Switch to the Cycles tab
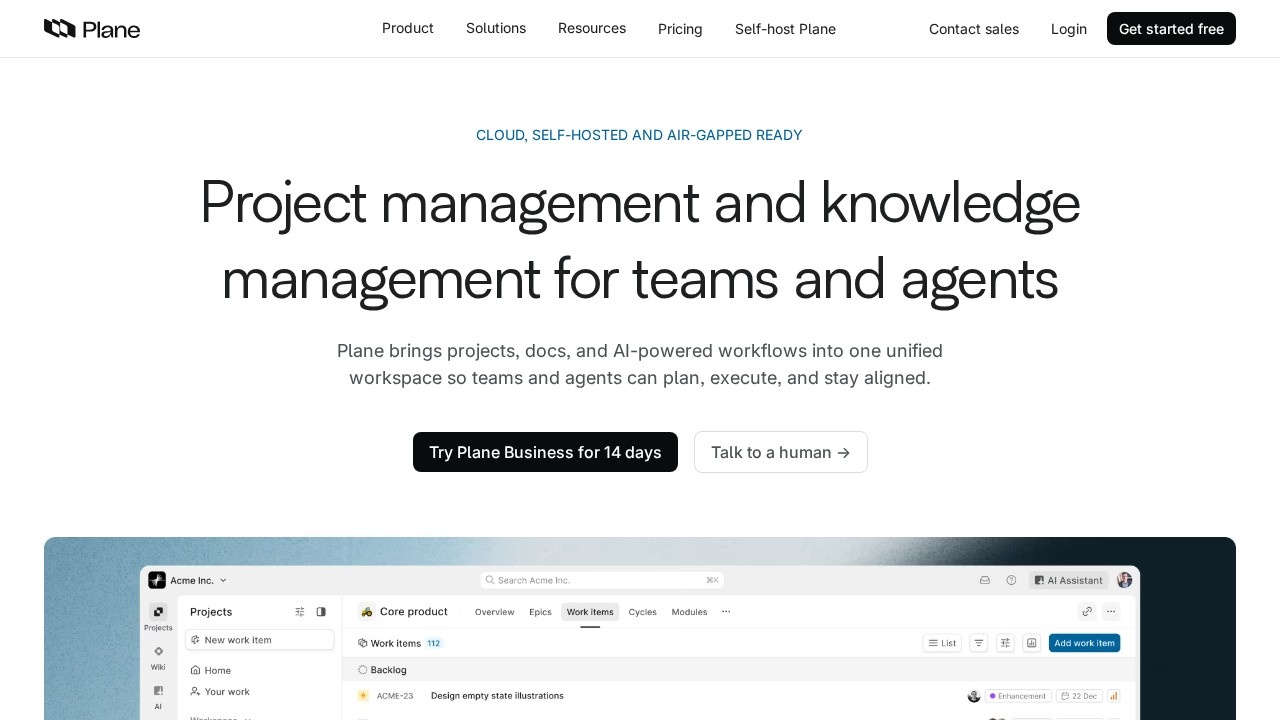This screenshot has width=1280, height=720. tap(642, 612)
